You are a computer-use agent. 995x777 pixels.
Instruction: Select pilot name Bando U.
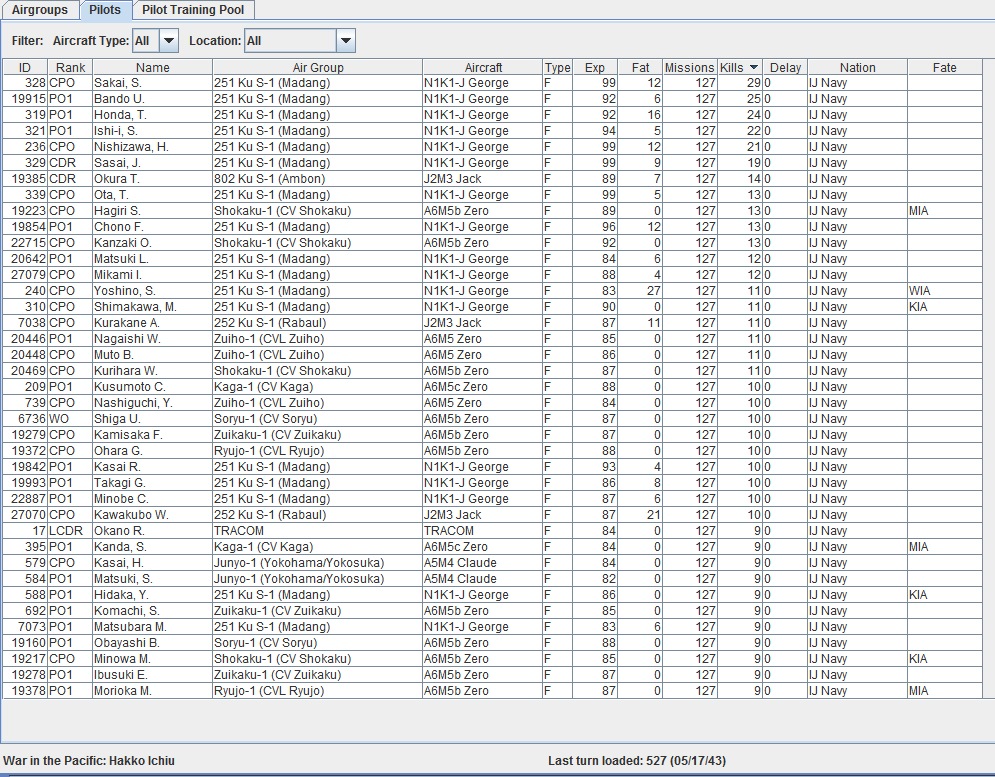click(119, 98)
